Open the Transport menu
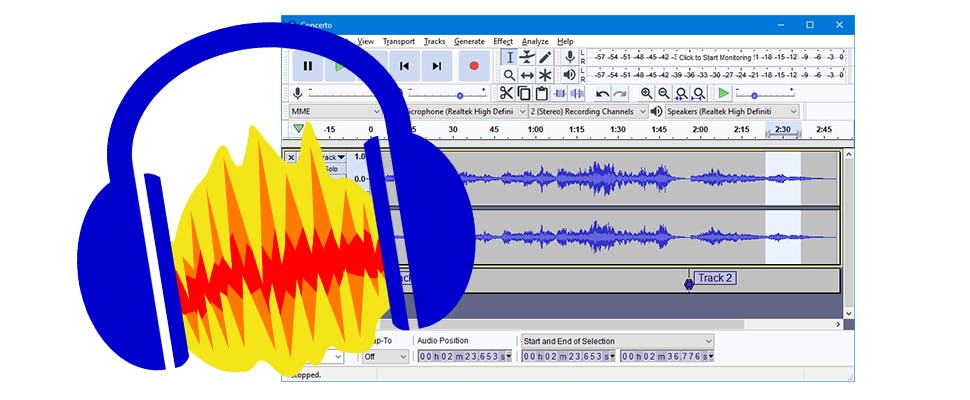970x400 pixels. pos(398,41)
